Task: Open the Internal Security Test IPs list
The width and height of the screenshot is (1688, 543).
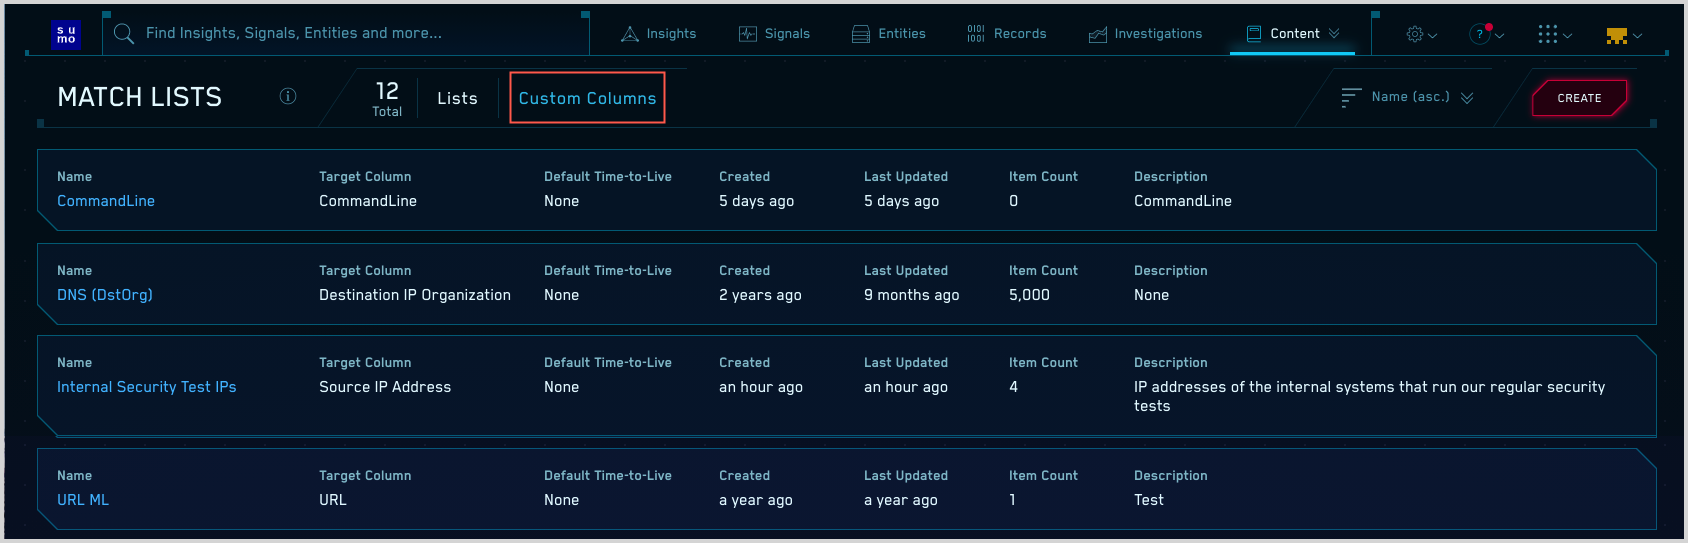Action: pyautogui.click(x=146, y=387)
